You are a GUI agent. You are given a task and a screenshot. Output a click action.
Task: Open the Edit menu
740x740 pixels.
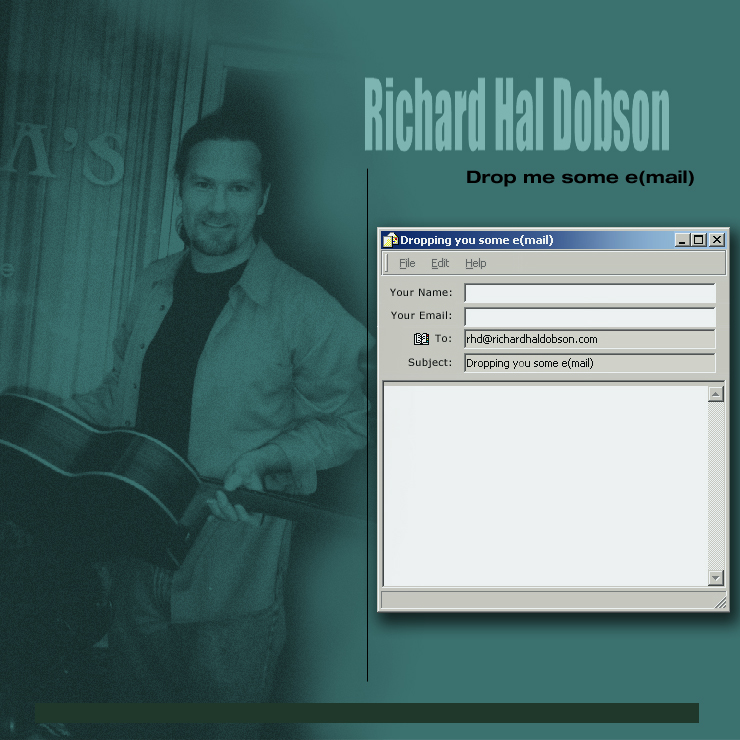tap(440, 263)
